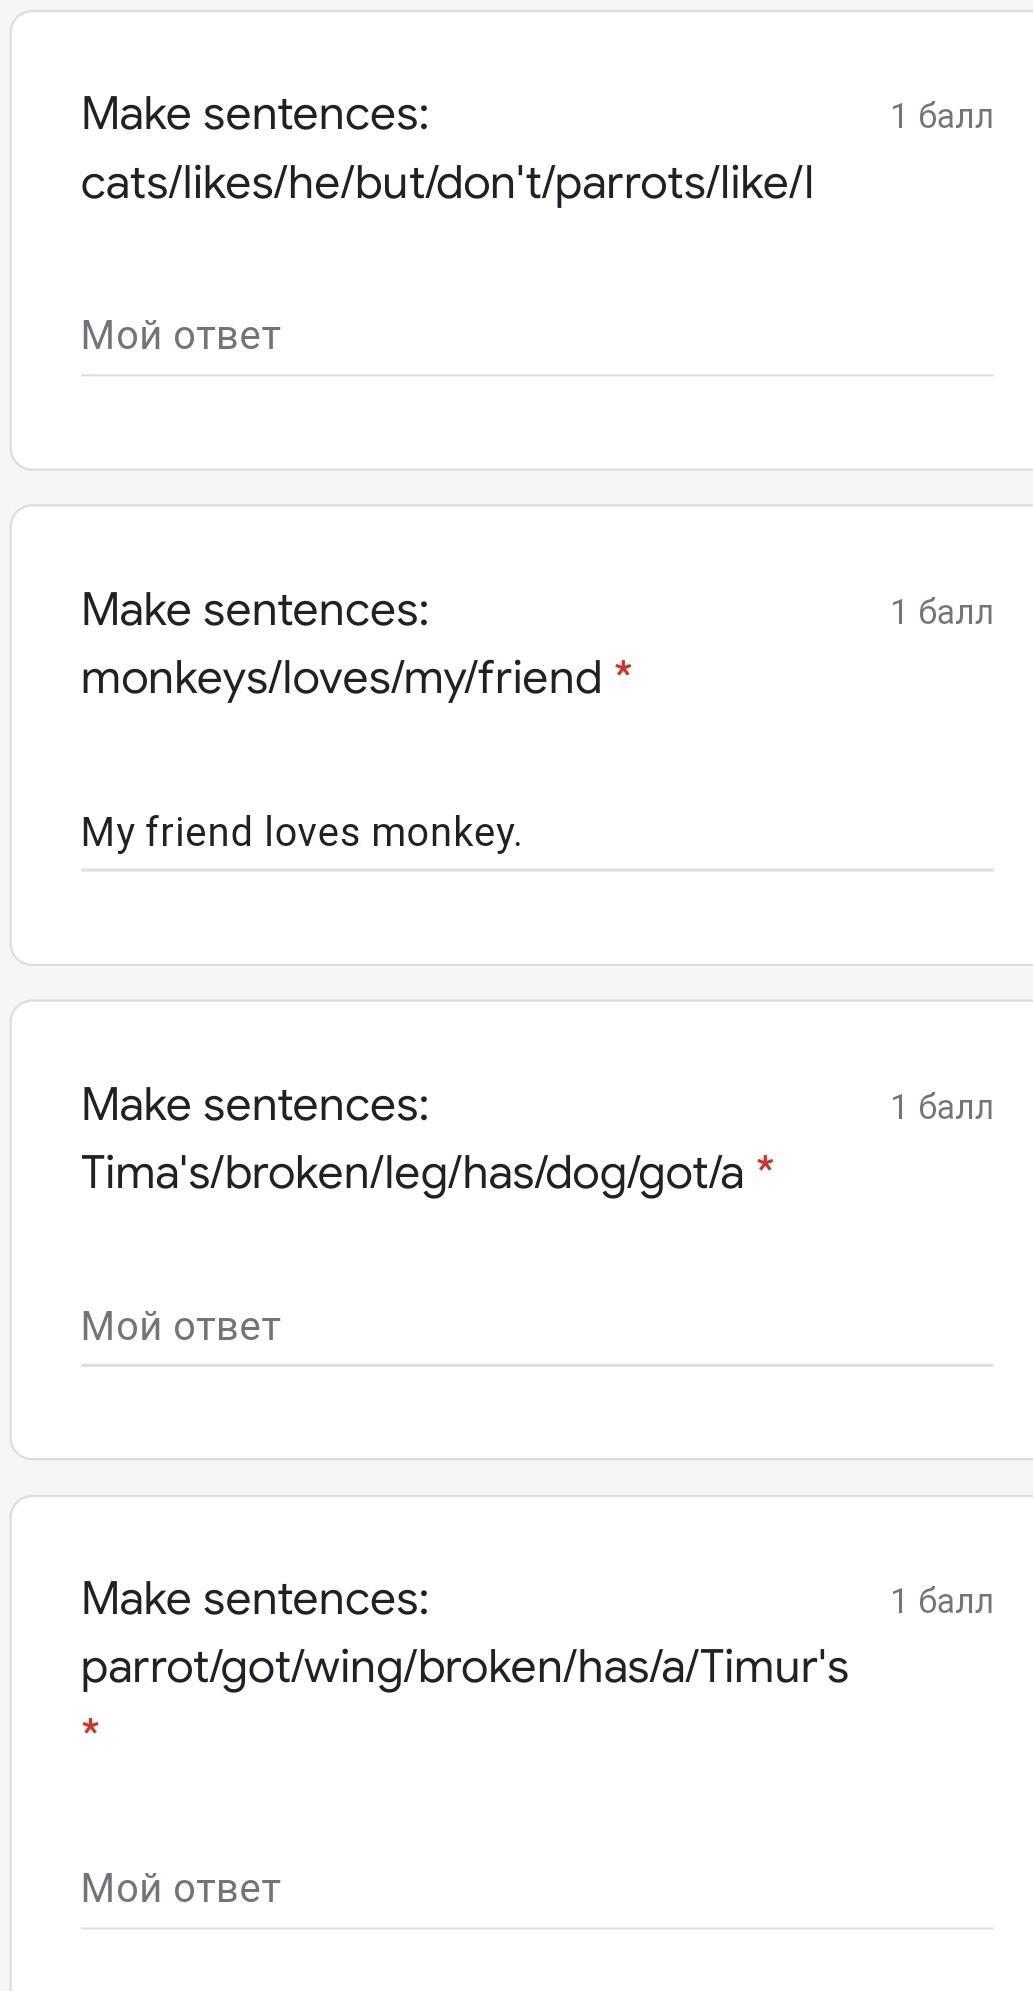Viewport: 1033px width, 1991px height.
Task: Click the red asterisk after "monkeys/loves/my/friend"
Action: pos(623,671)
